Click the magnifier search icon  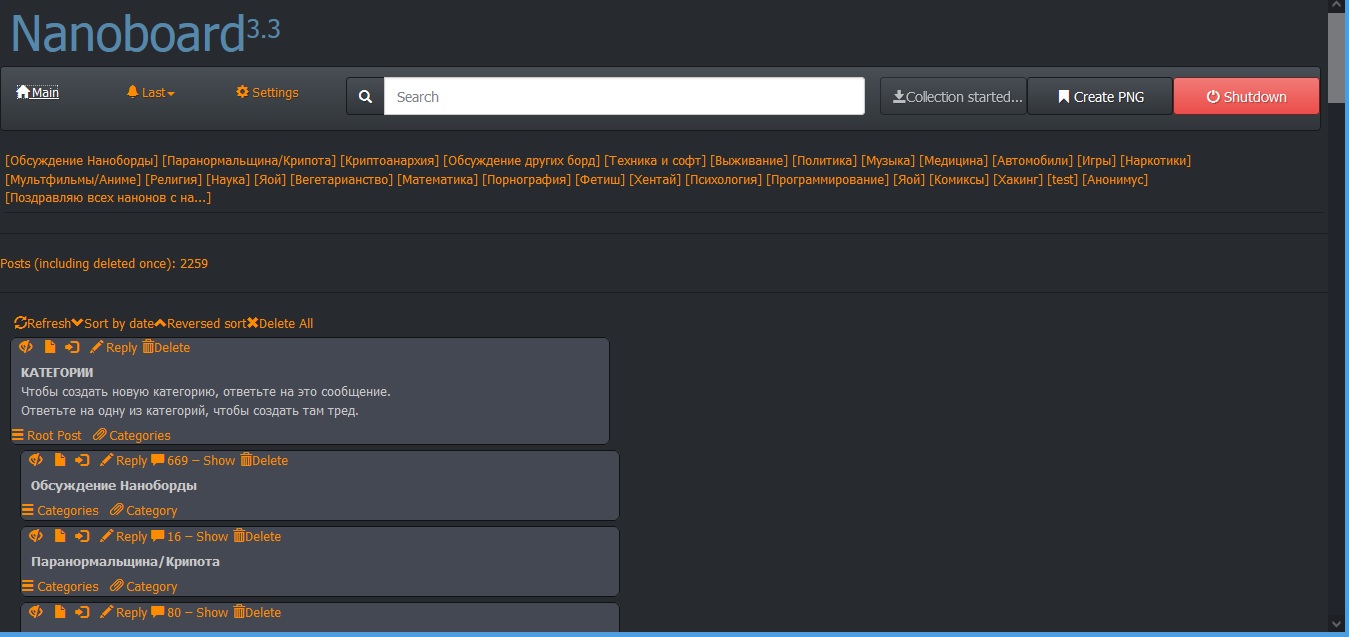[365, 97]
